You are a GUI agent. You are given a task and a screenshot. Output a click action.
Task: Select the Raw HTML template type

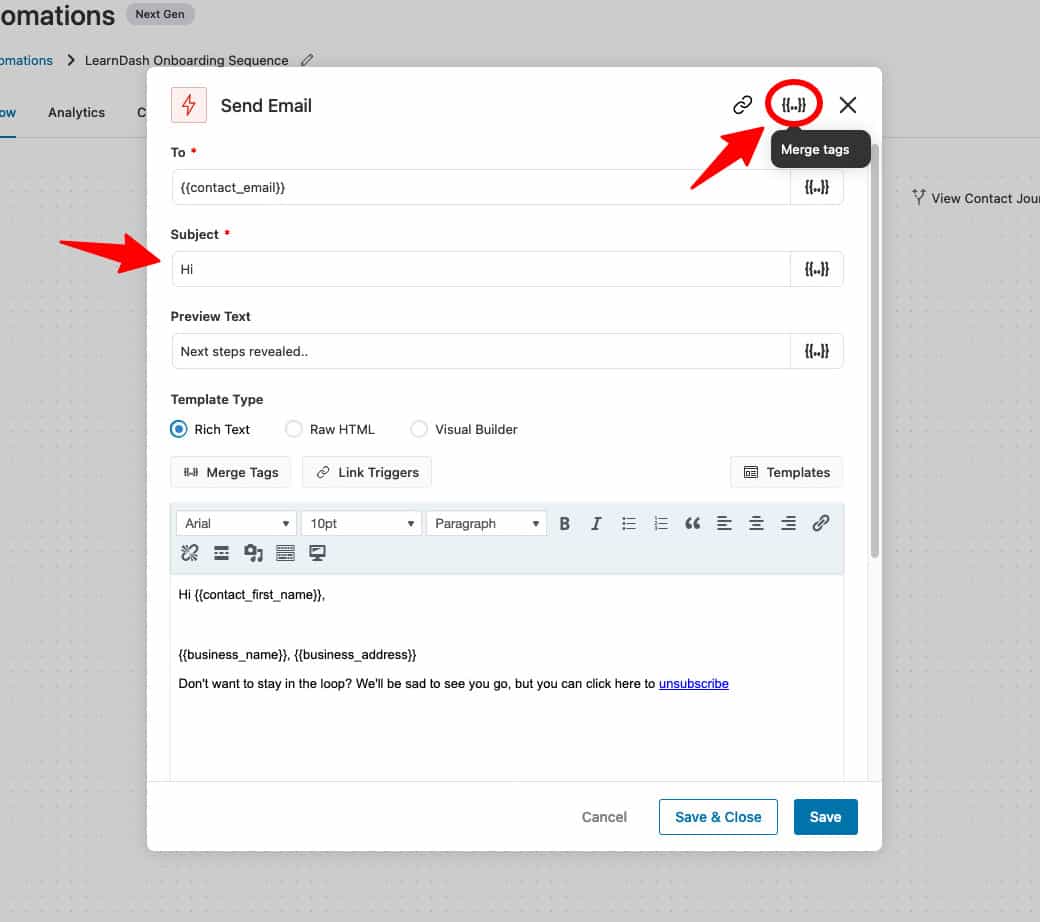tap(294, 428)
